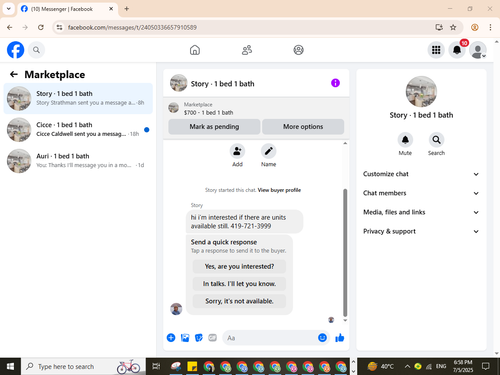Open Sticky Notes from the taskbar

(x=192, y=366)
